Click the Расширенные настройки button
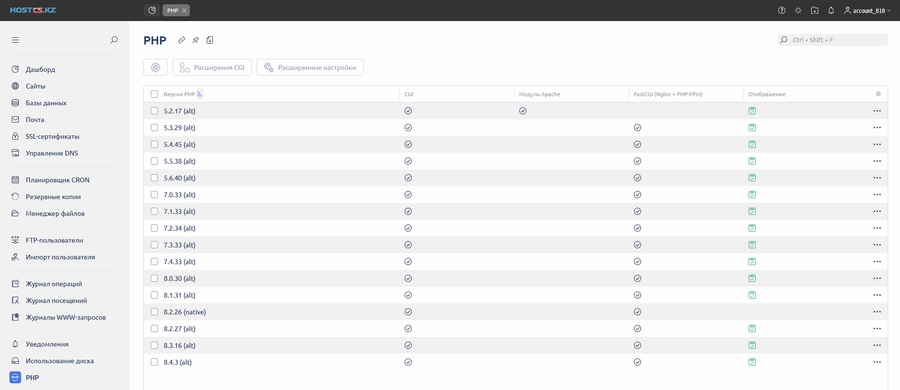The height and width of the screenshot is (390, 900). click(310, 67)
